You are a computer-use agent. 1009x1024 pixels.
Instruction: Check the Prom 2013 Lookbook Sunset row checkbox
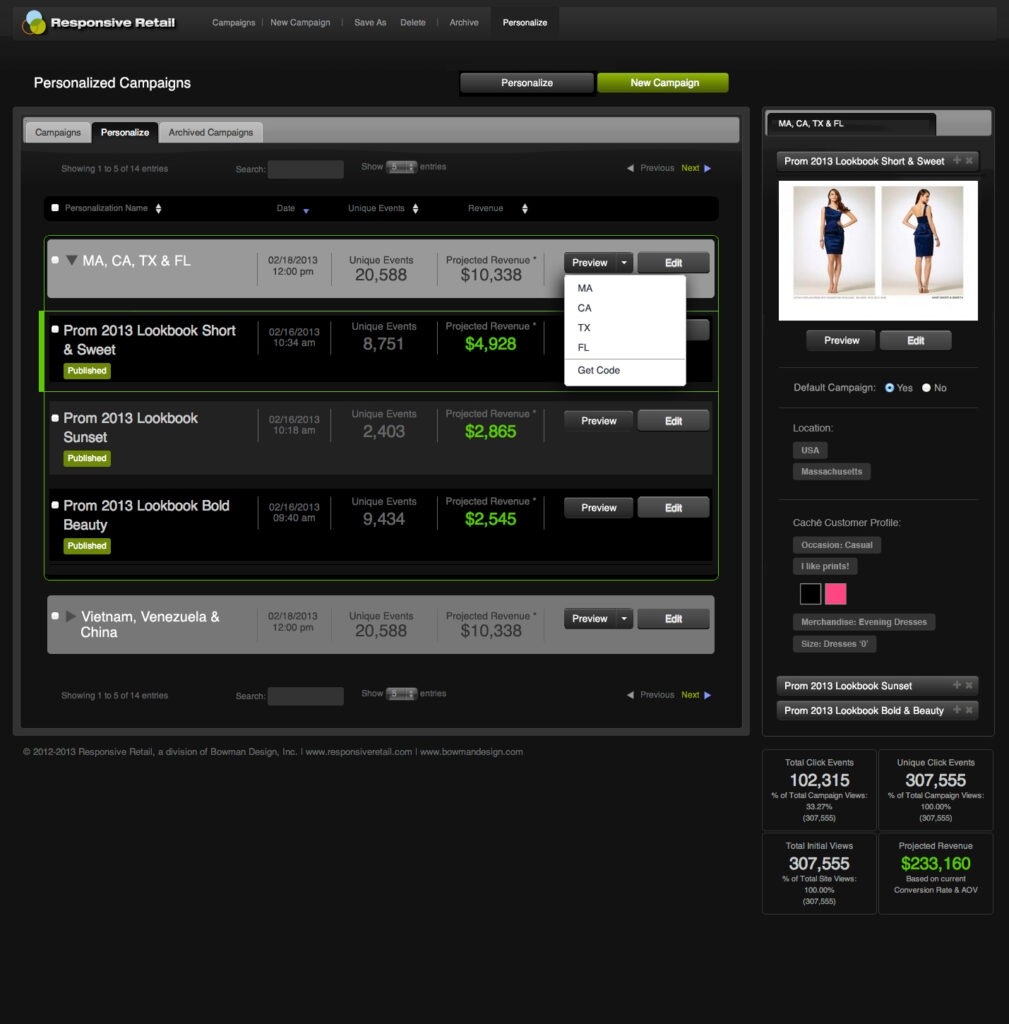click(55, 418)
